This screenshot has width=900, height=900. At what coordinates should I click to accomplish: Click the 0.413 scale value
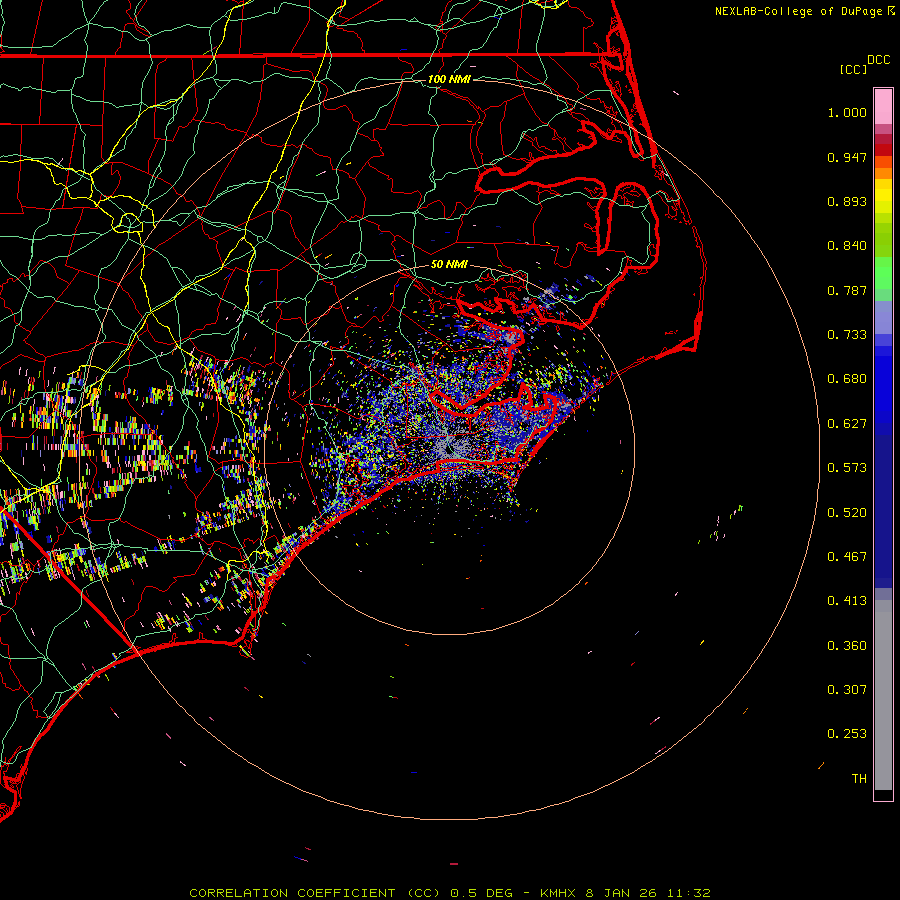[847, 601]
